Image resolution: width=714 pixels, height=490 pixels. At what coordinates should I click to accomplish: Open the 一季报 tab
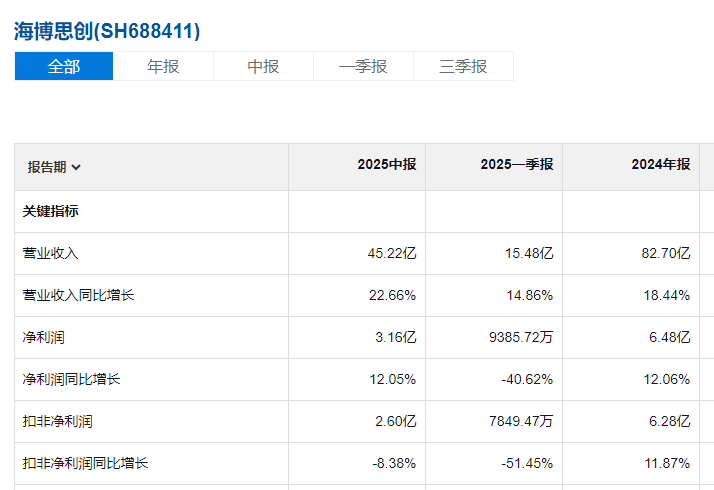point(363,67)
